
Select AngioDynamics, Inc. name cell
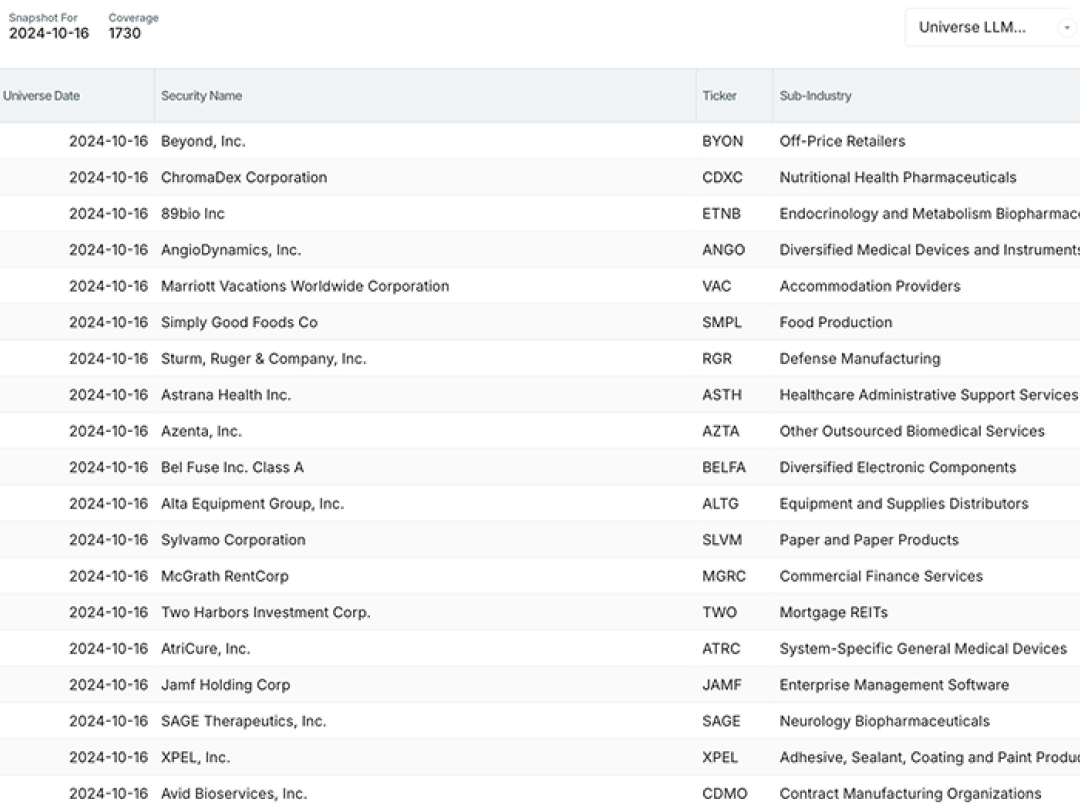(x=231, y=250)
